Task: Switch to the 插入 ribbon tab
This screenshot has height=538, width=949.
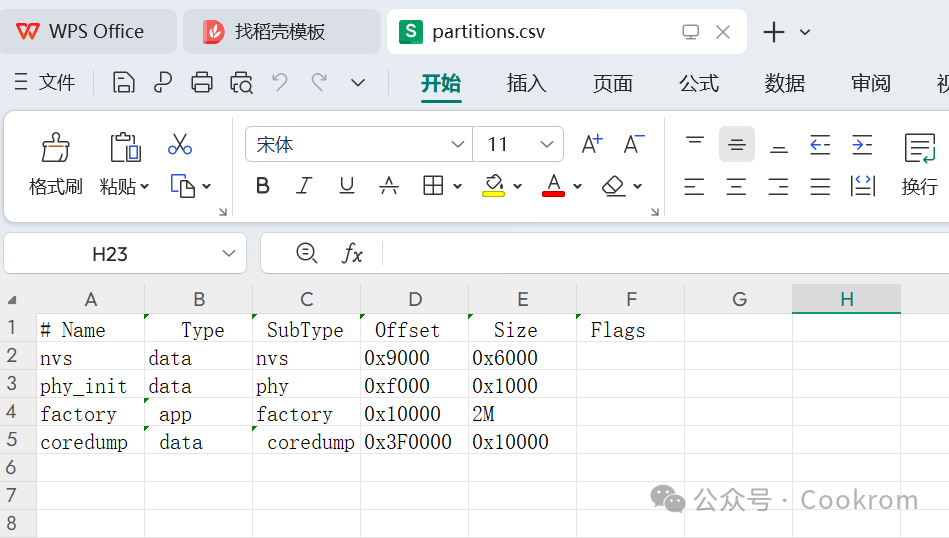Action: tap(527, 84)
